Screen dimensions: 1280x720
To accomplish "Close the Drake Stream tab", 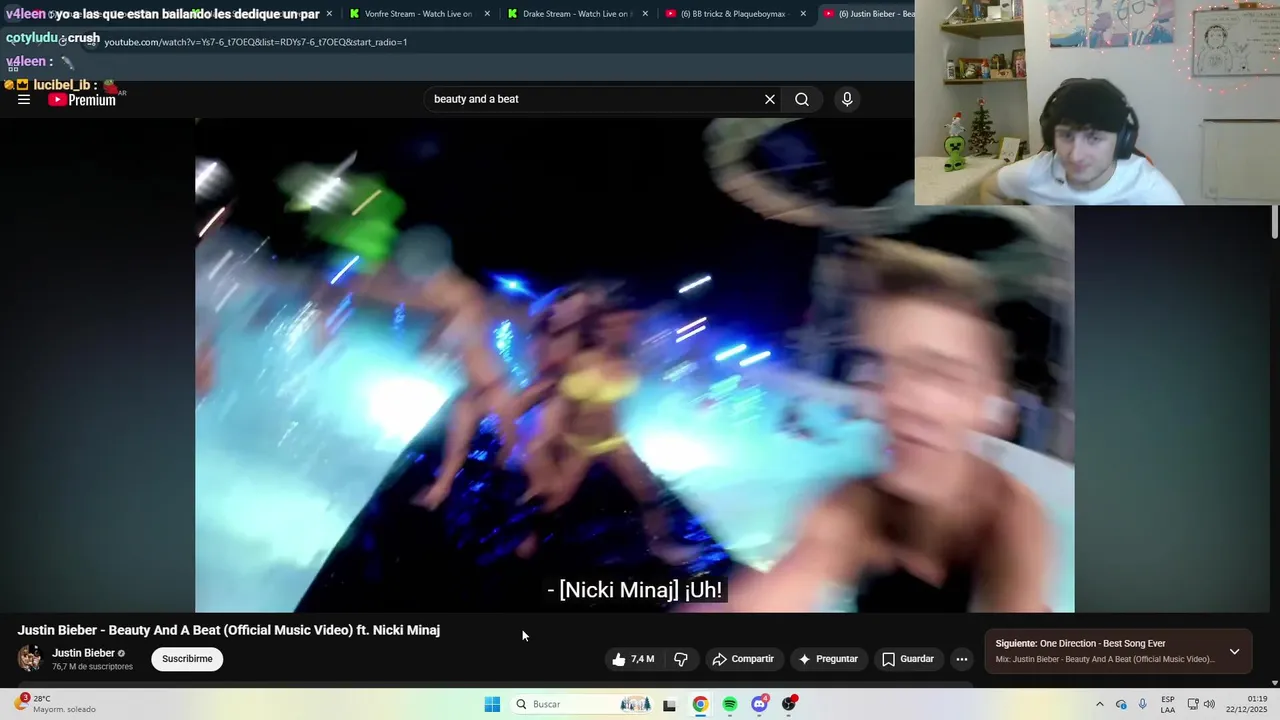I will [x=645, y=14].
